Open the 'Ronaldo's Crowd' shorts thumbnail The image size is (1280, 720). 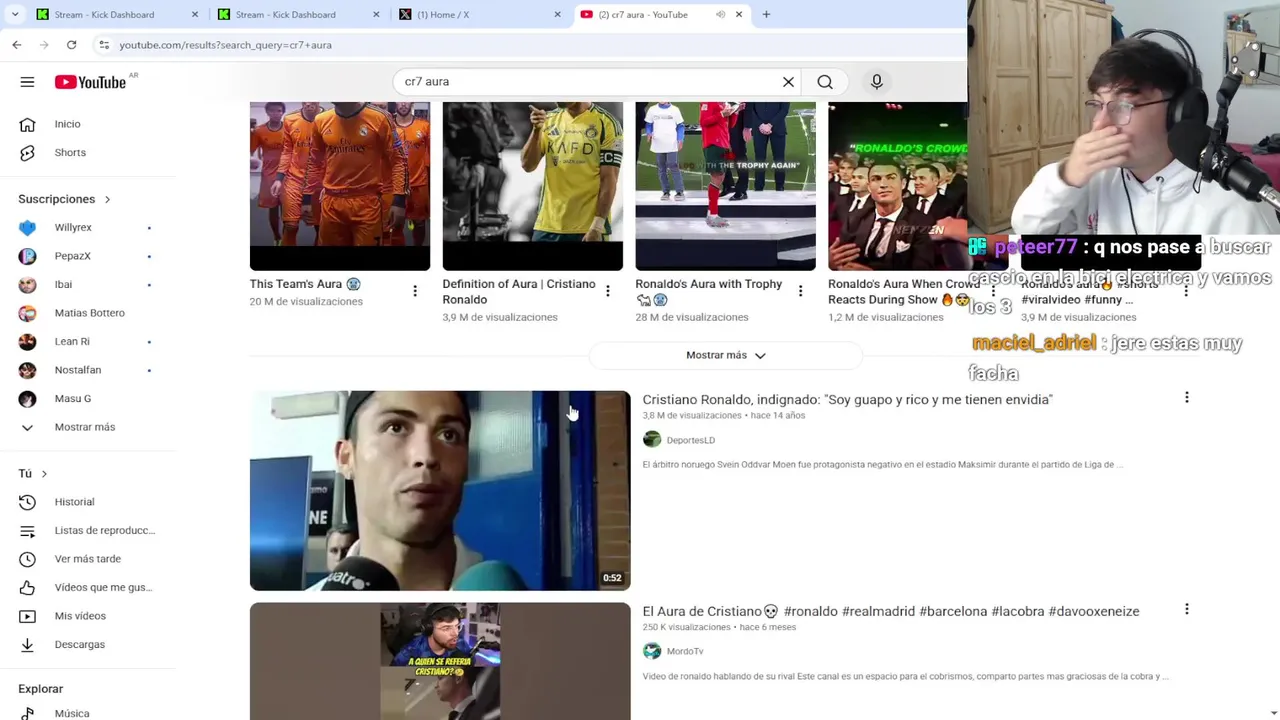[x=898, y=186]
